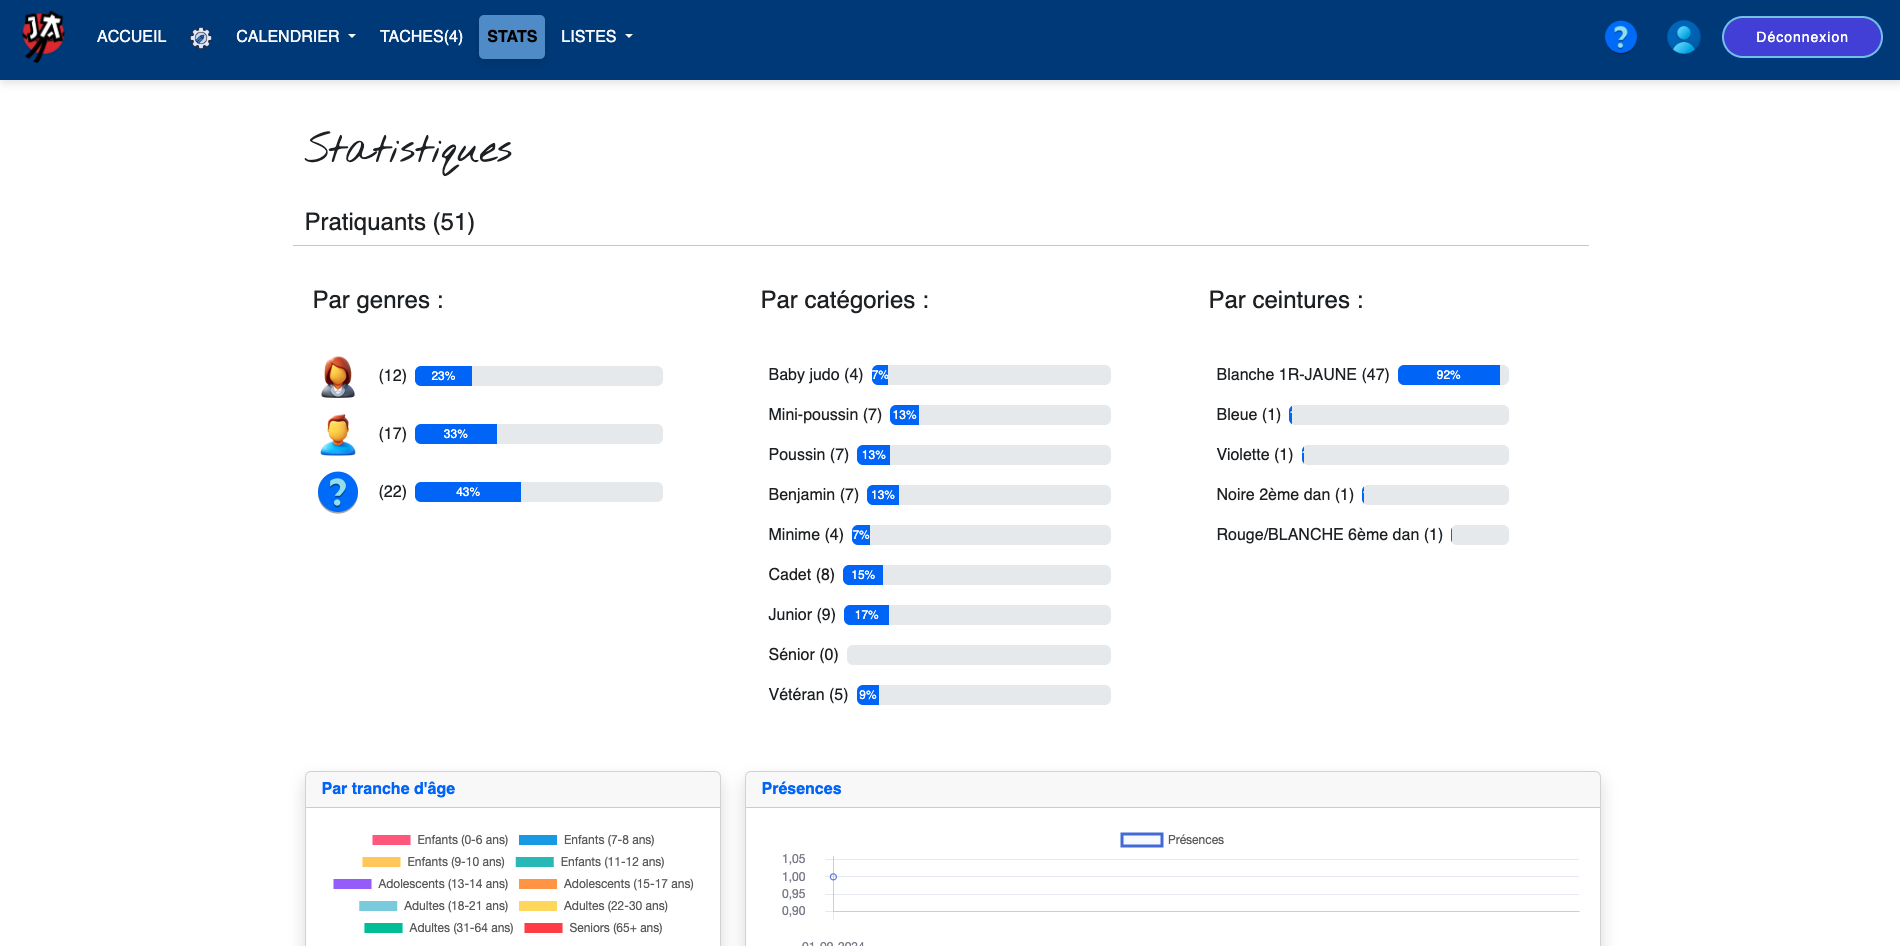Click the '(22)' unknown gender count
Image resolution: width=1900 pixels, height=946 pixels.
pyautogui.click(x=392, y=492)
